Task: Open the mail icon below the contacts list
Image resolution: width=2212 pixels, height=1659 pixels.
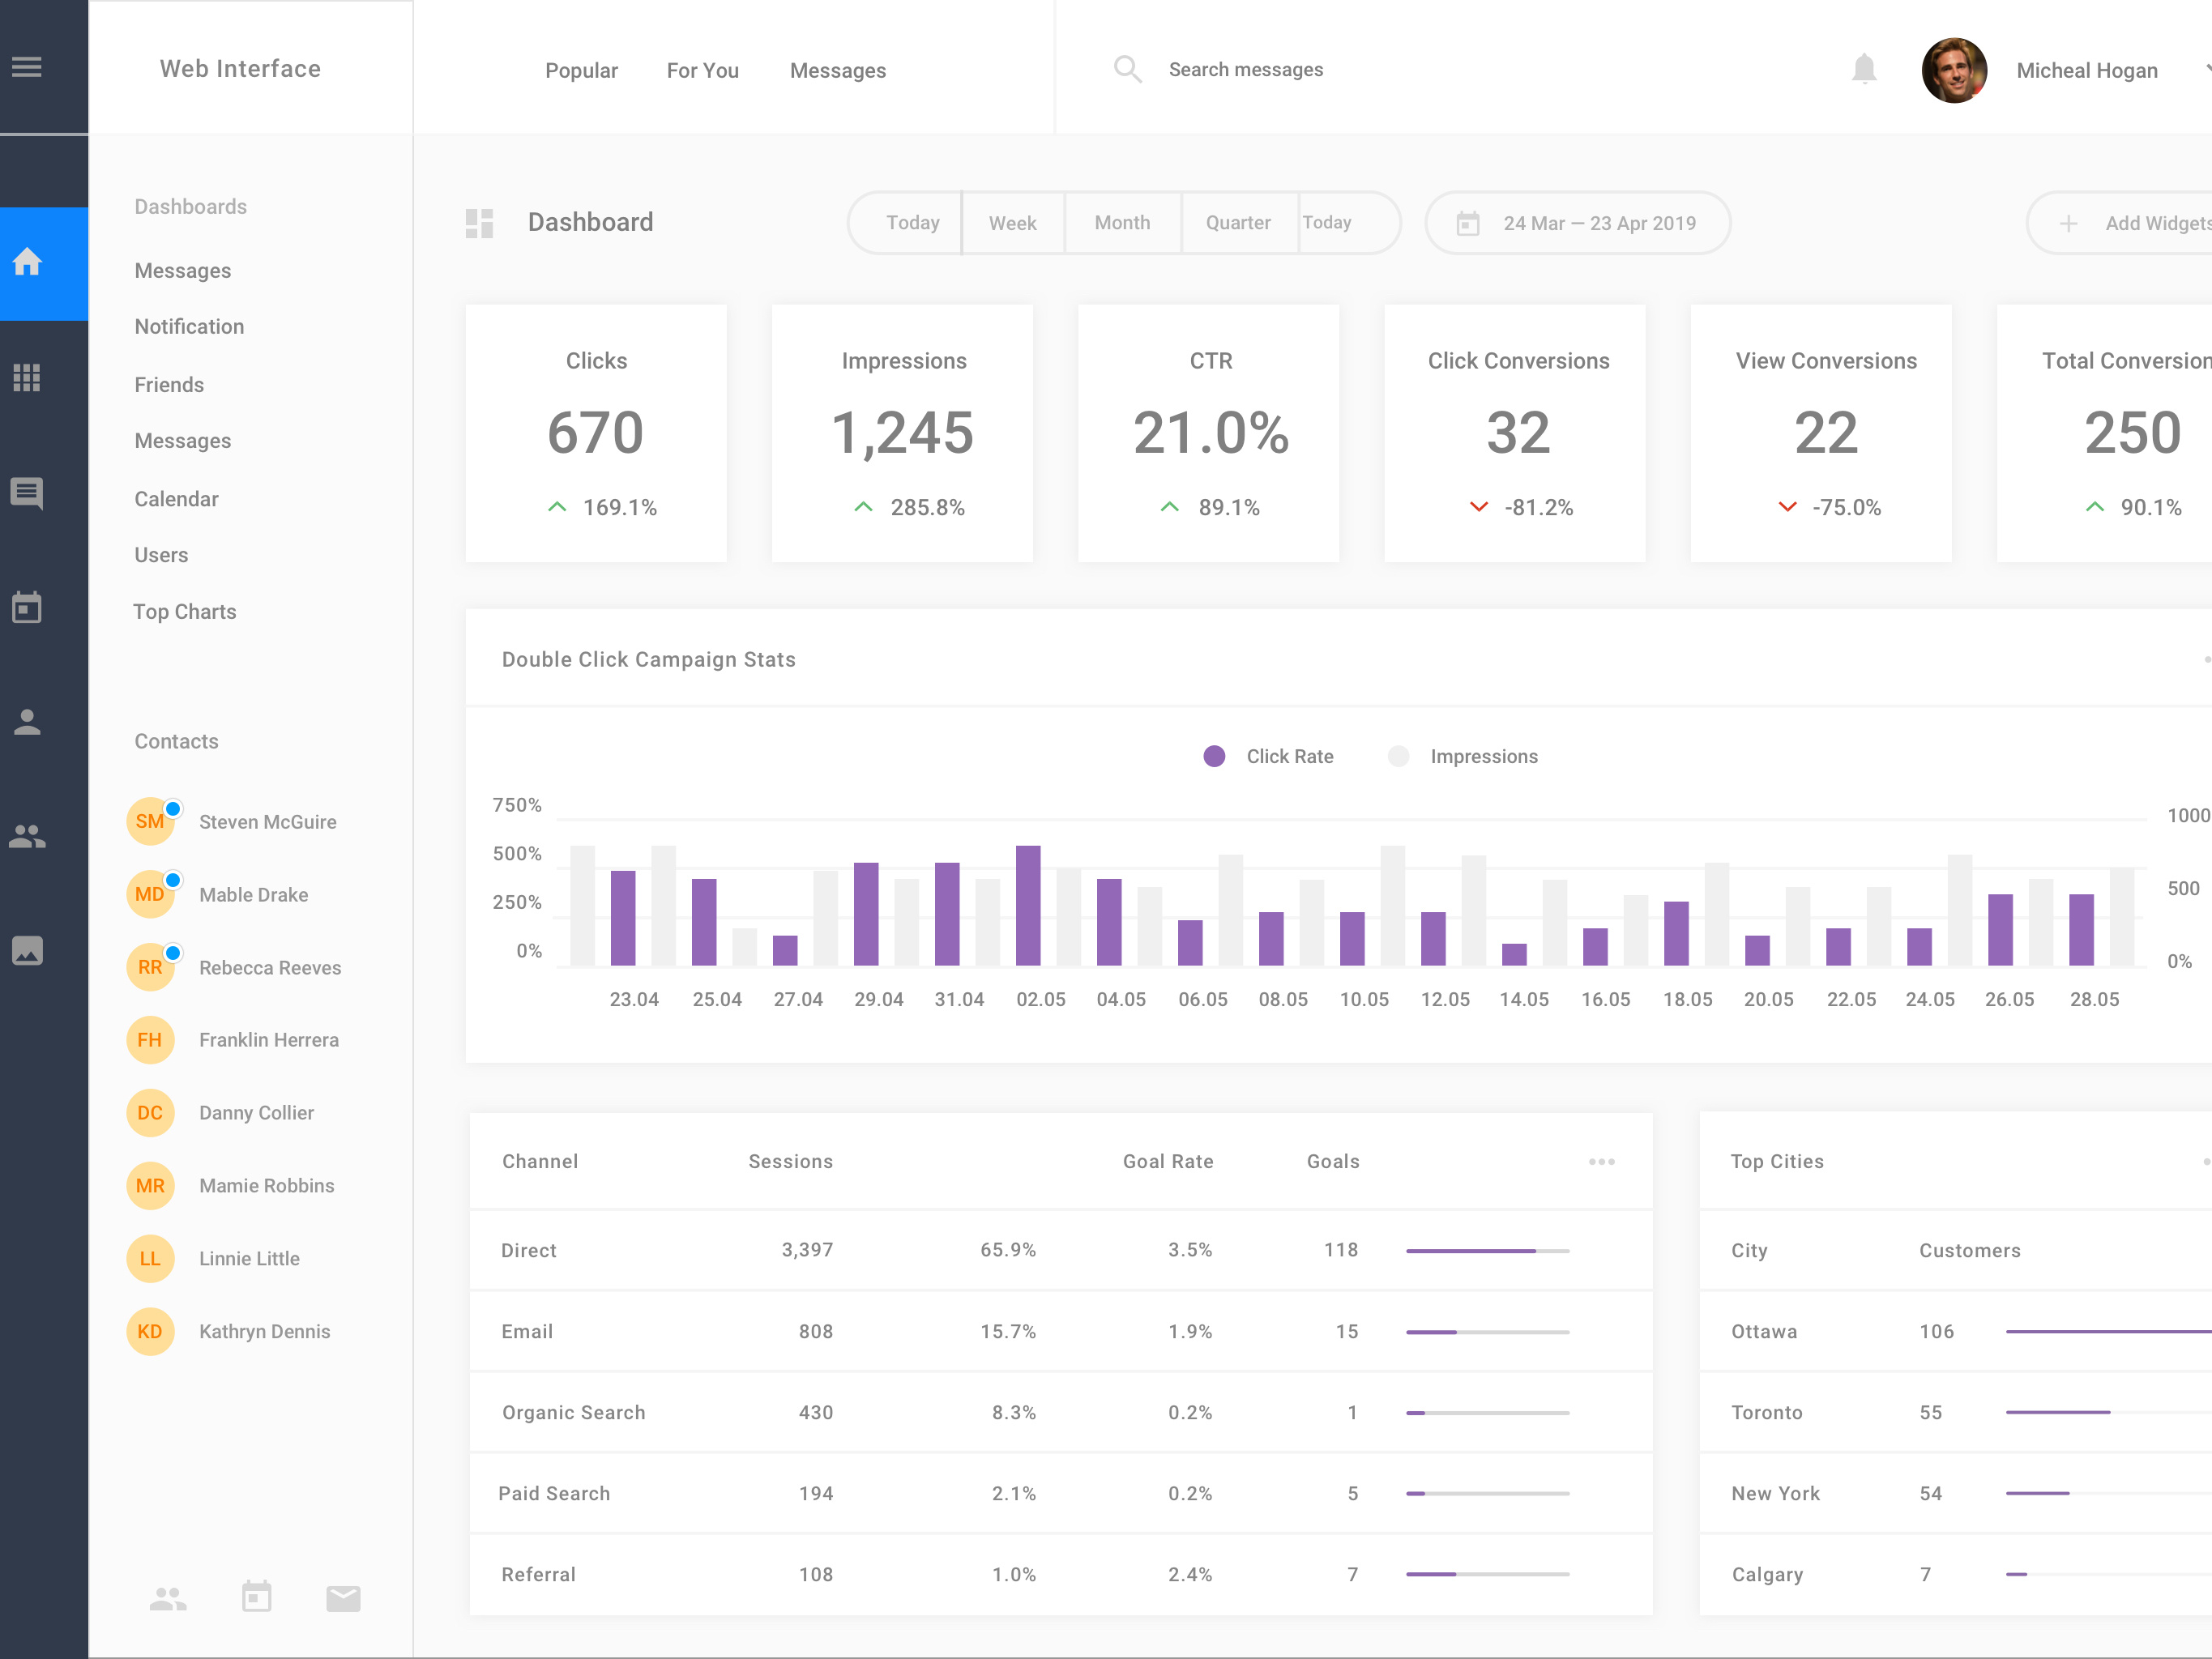Action: click(343, 1597)
